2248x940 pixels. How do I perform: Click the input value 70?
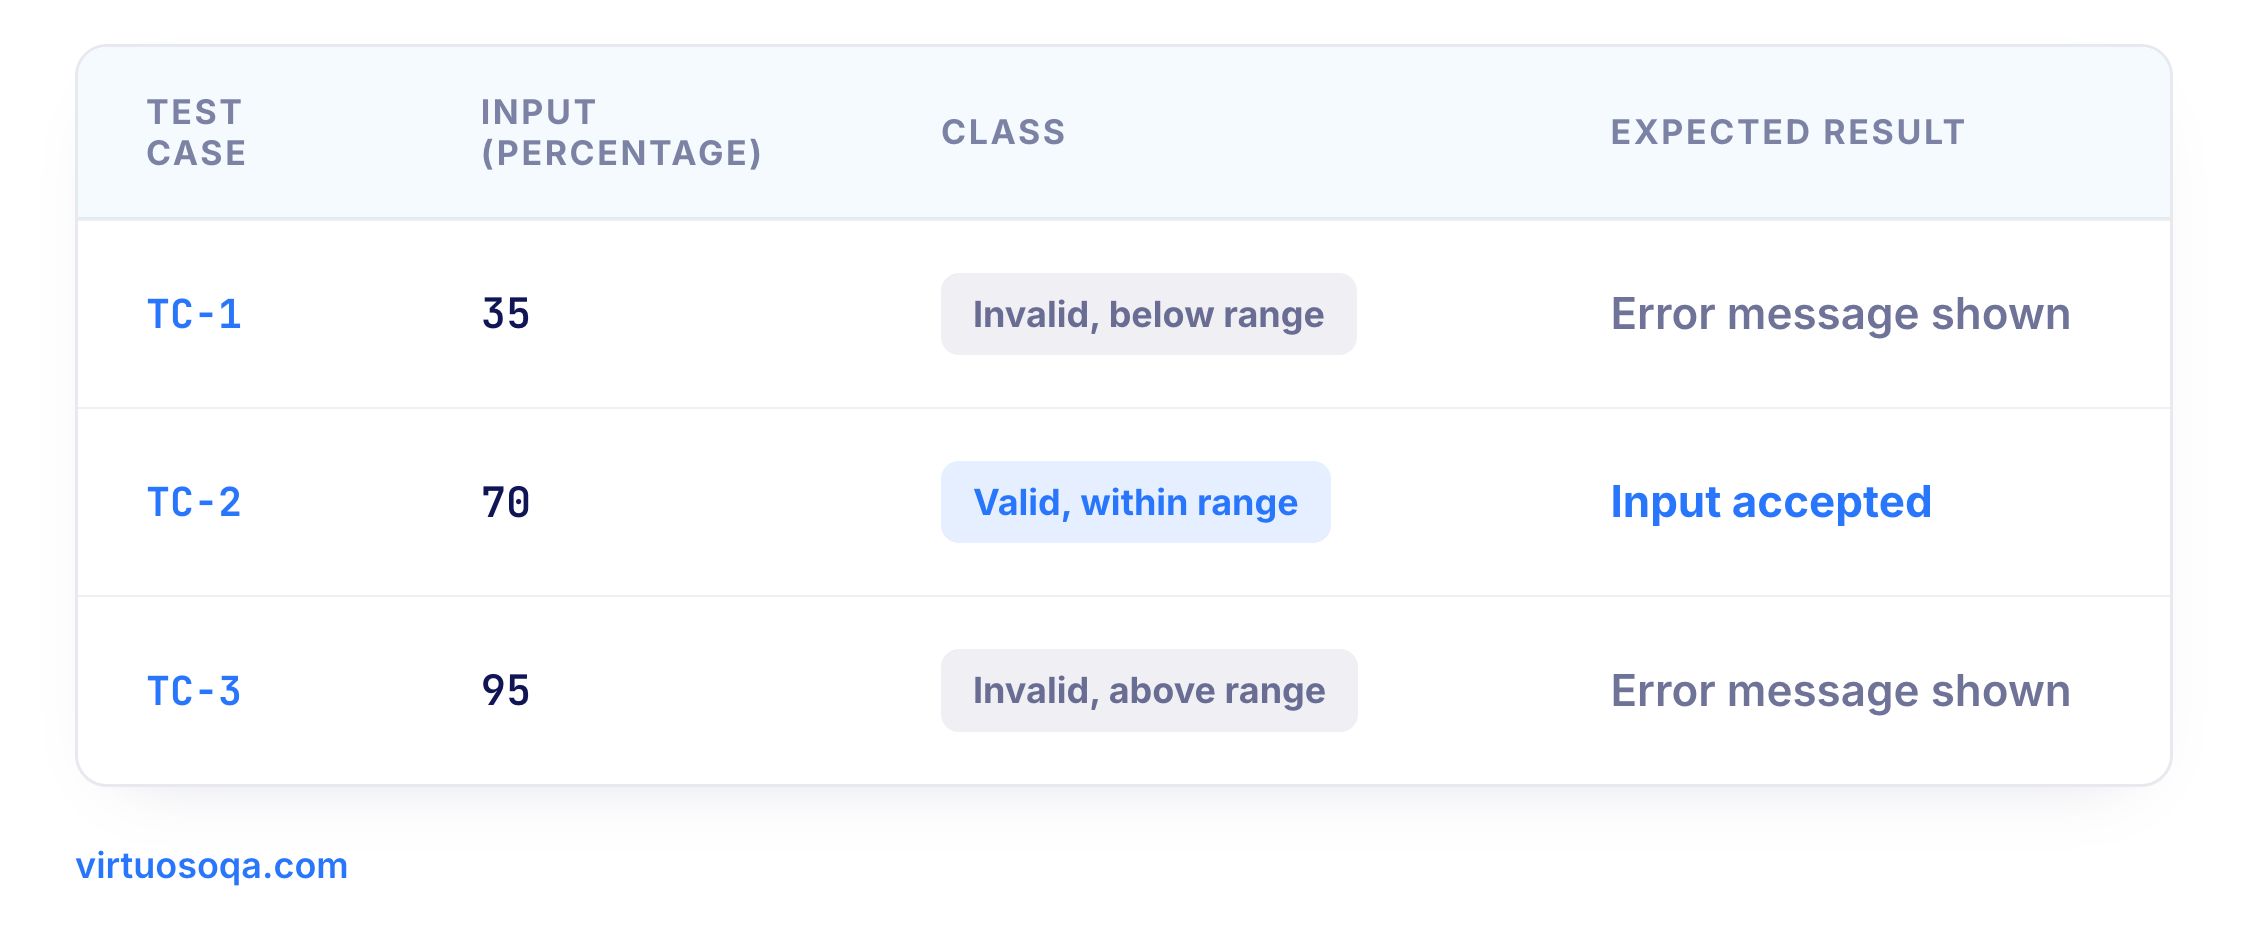(506, 502)
